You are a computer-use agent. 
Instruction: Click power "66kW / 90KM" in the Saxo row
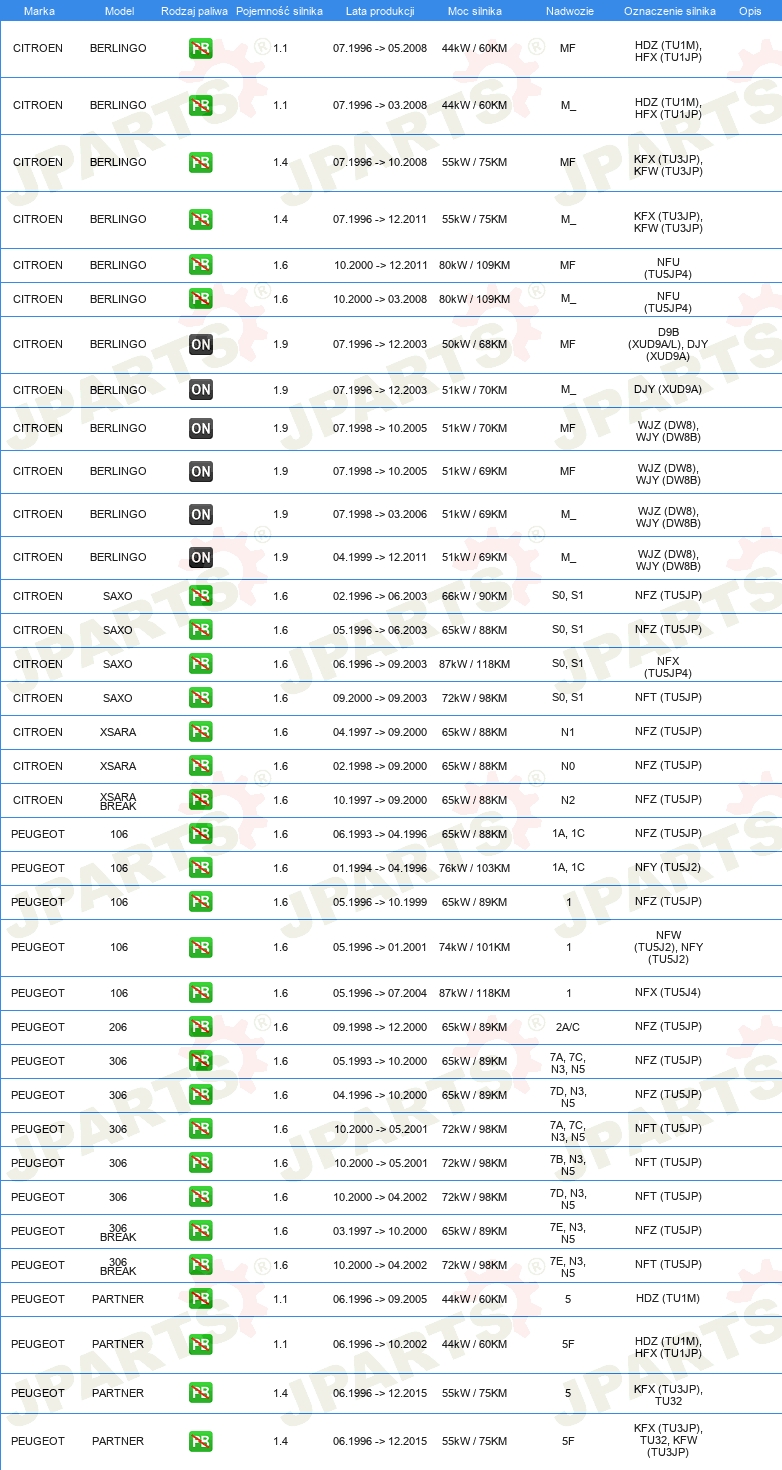click(x=475, y=596)
